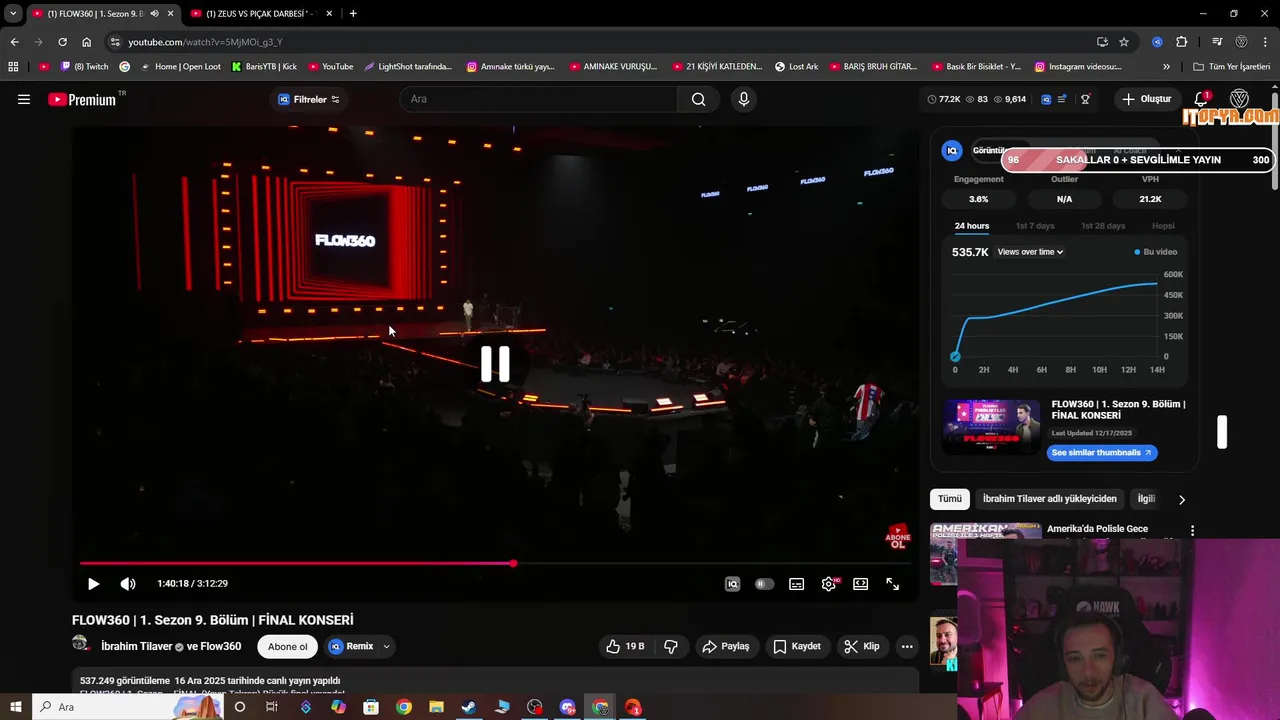Enter fullscreen mode
The height and width of the screenshot is (720, 1280).
click(893, 584)
